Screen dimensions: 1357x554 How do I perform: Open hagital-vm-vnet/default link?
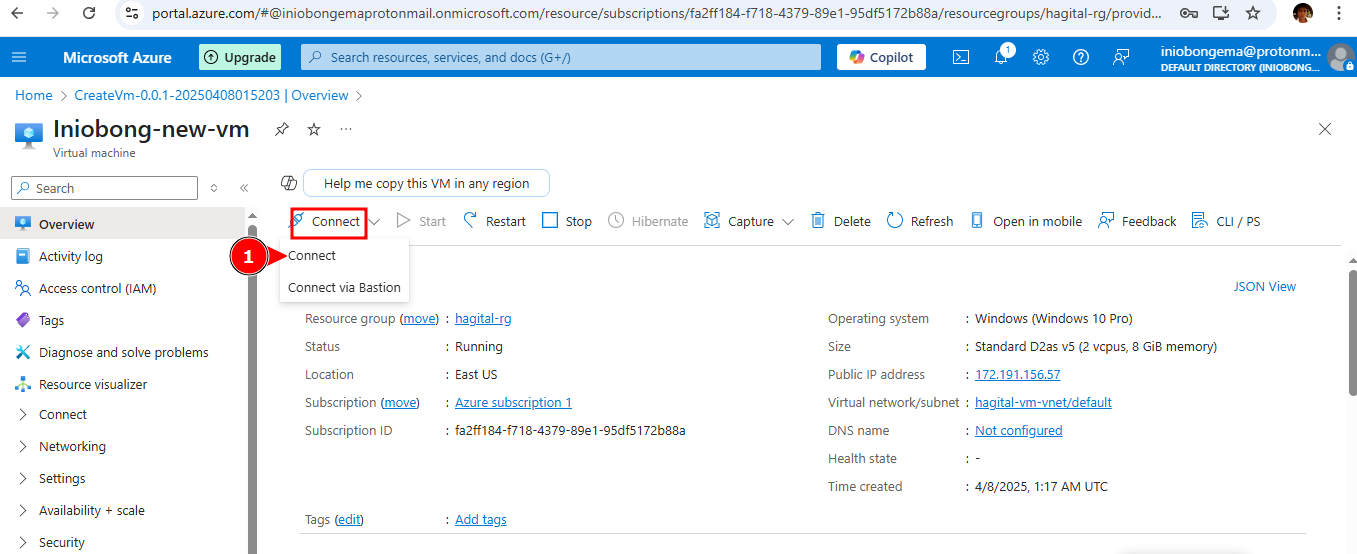coord(1043,402)
